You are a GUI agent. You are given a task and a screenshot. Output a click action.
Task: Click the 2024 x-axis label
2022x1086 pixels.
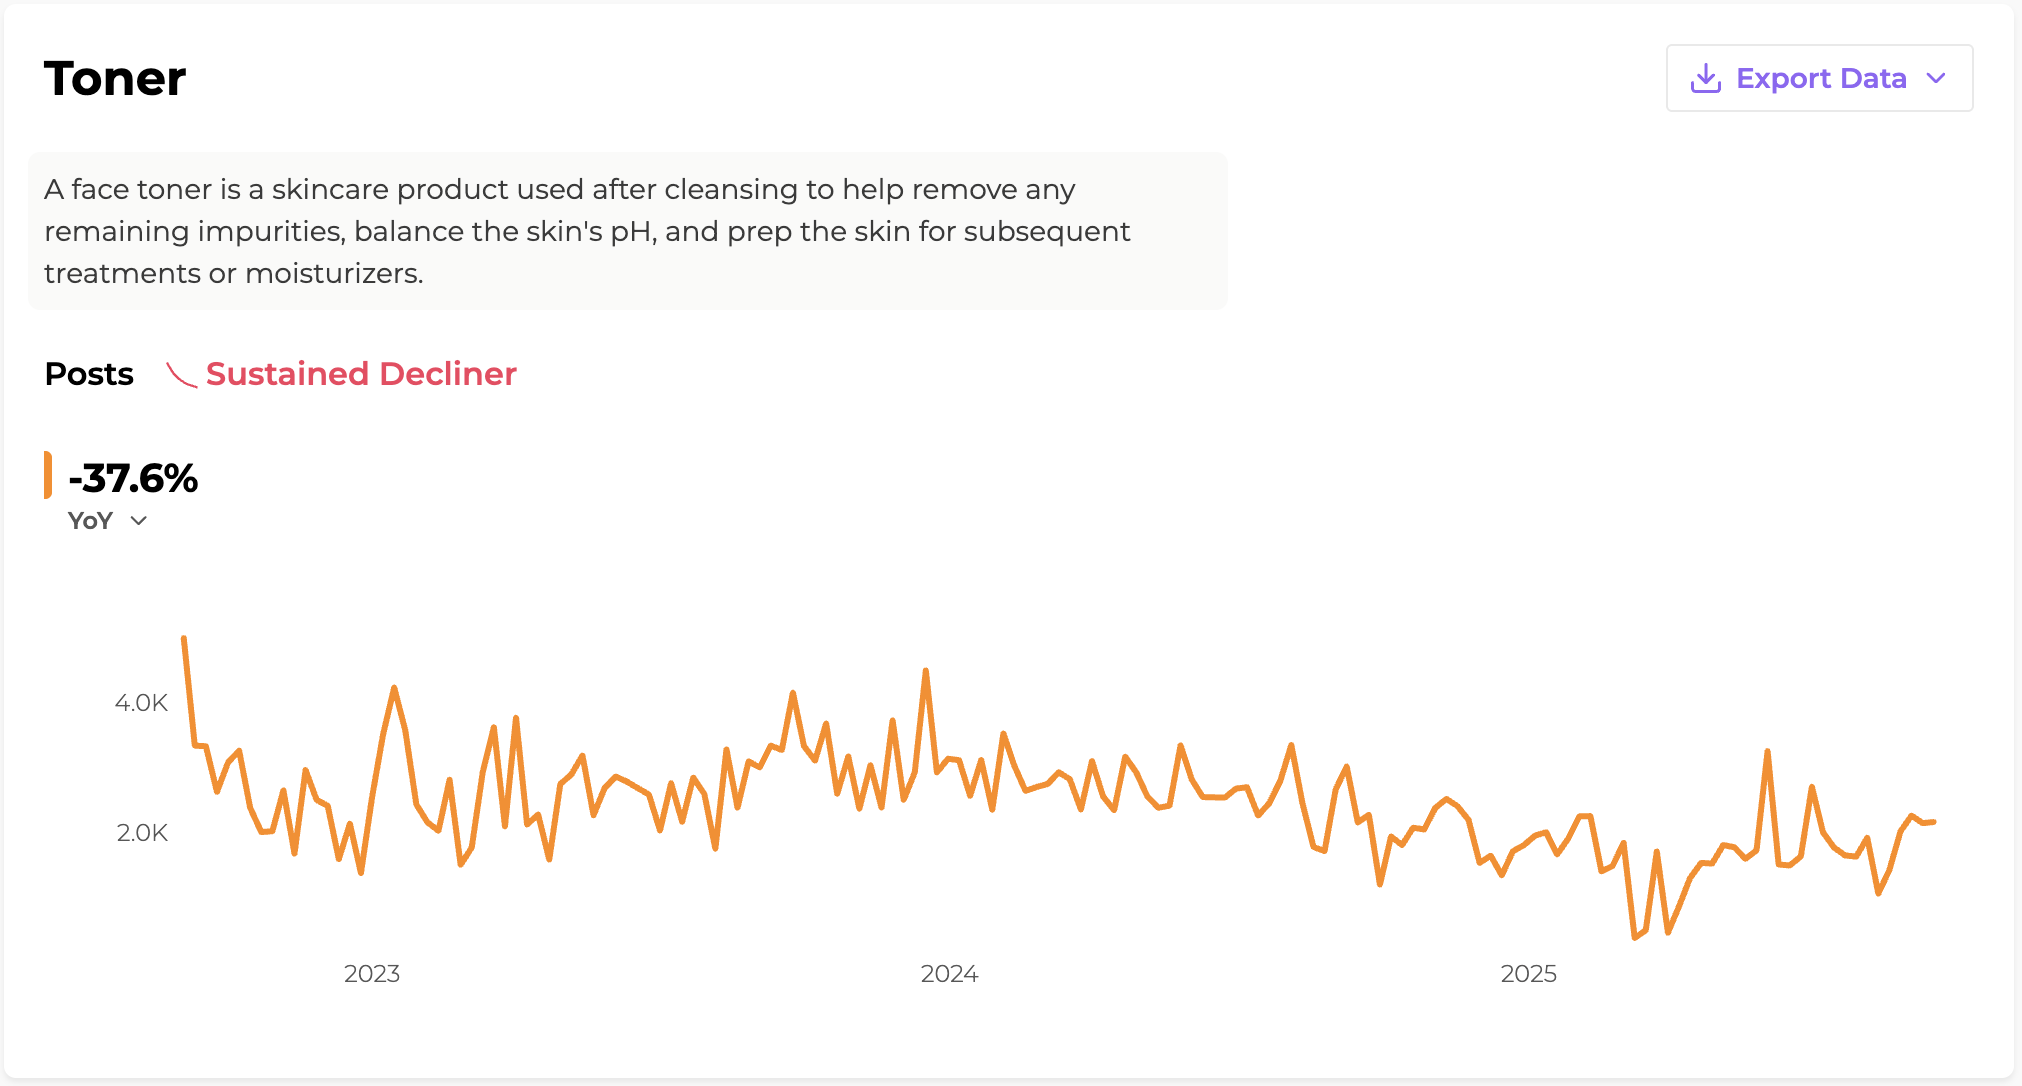coord(949,974)
